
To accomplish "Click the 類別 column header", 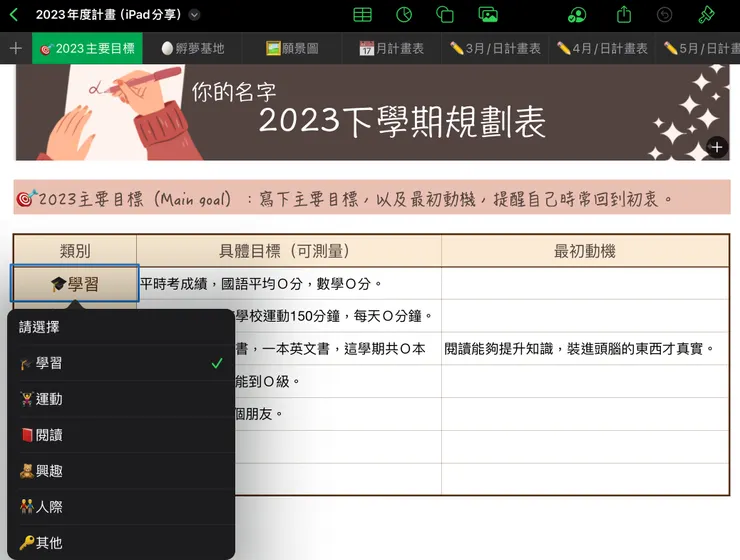I will click(75, 251).
